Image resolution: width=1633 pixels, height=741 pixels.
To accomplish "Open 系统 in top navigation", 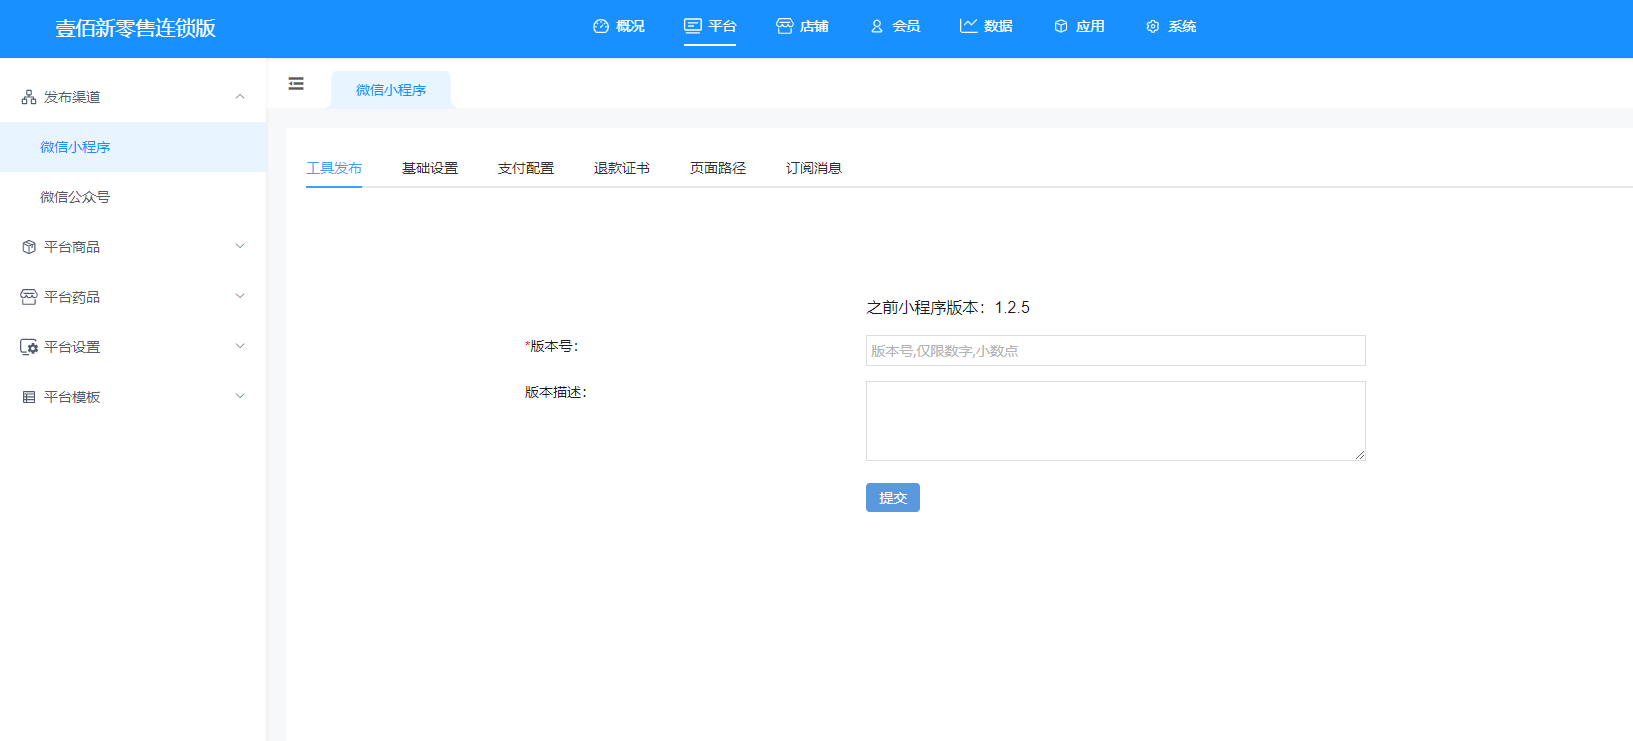I will tap(1171, 26).
